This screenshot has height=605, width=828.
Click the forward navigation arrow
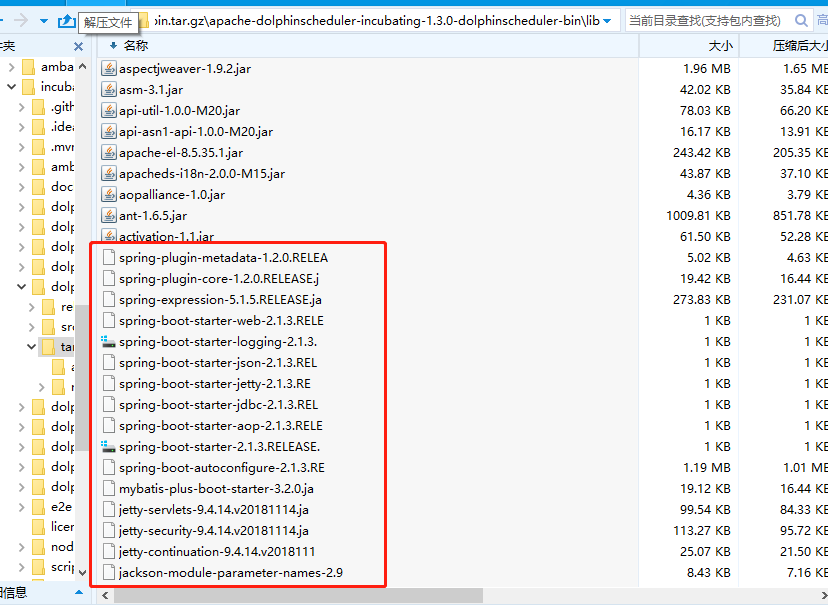[x=21, y=21]
